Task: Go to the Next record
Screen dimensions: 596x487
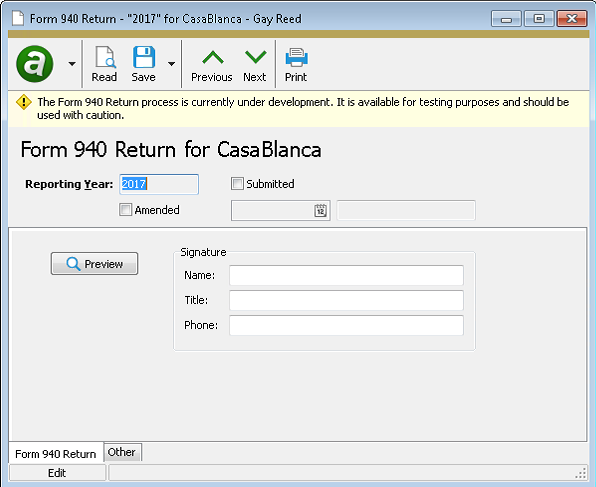Action: point(255,65)
